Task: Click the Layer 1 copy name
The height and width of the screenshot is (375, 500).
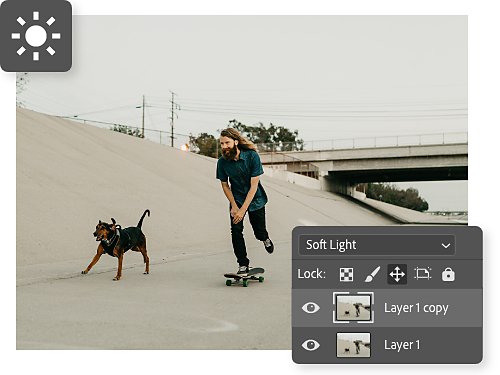Action: pyautogui.click(x=416, y=308)
